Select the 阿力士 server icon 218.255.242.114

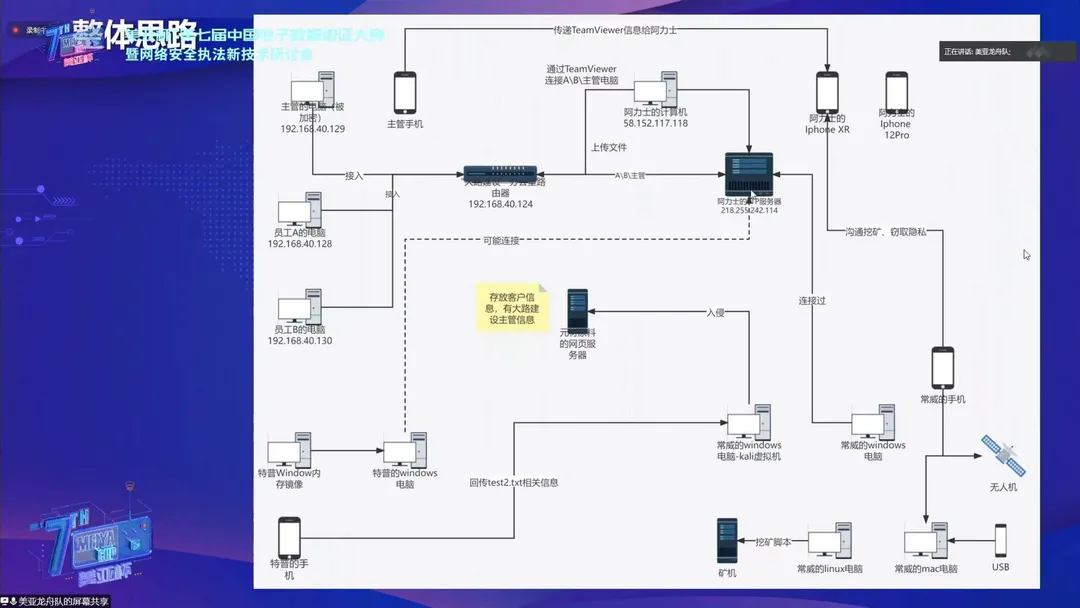click(749, 174)
